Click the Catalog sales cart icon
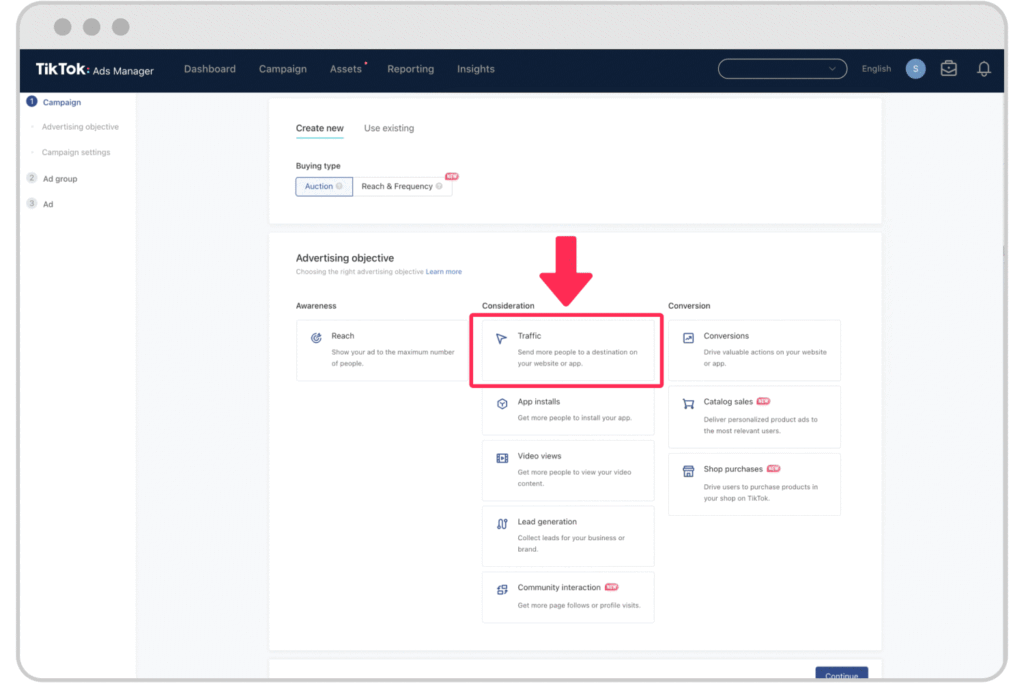This screenshot has height=683, width=1024. click(688, 404)
